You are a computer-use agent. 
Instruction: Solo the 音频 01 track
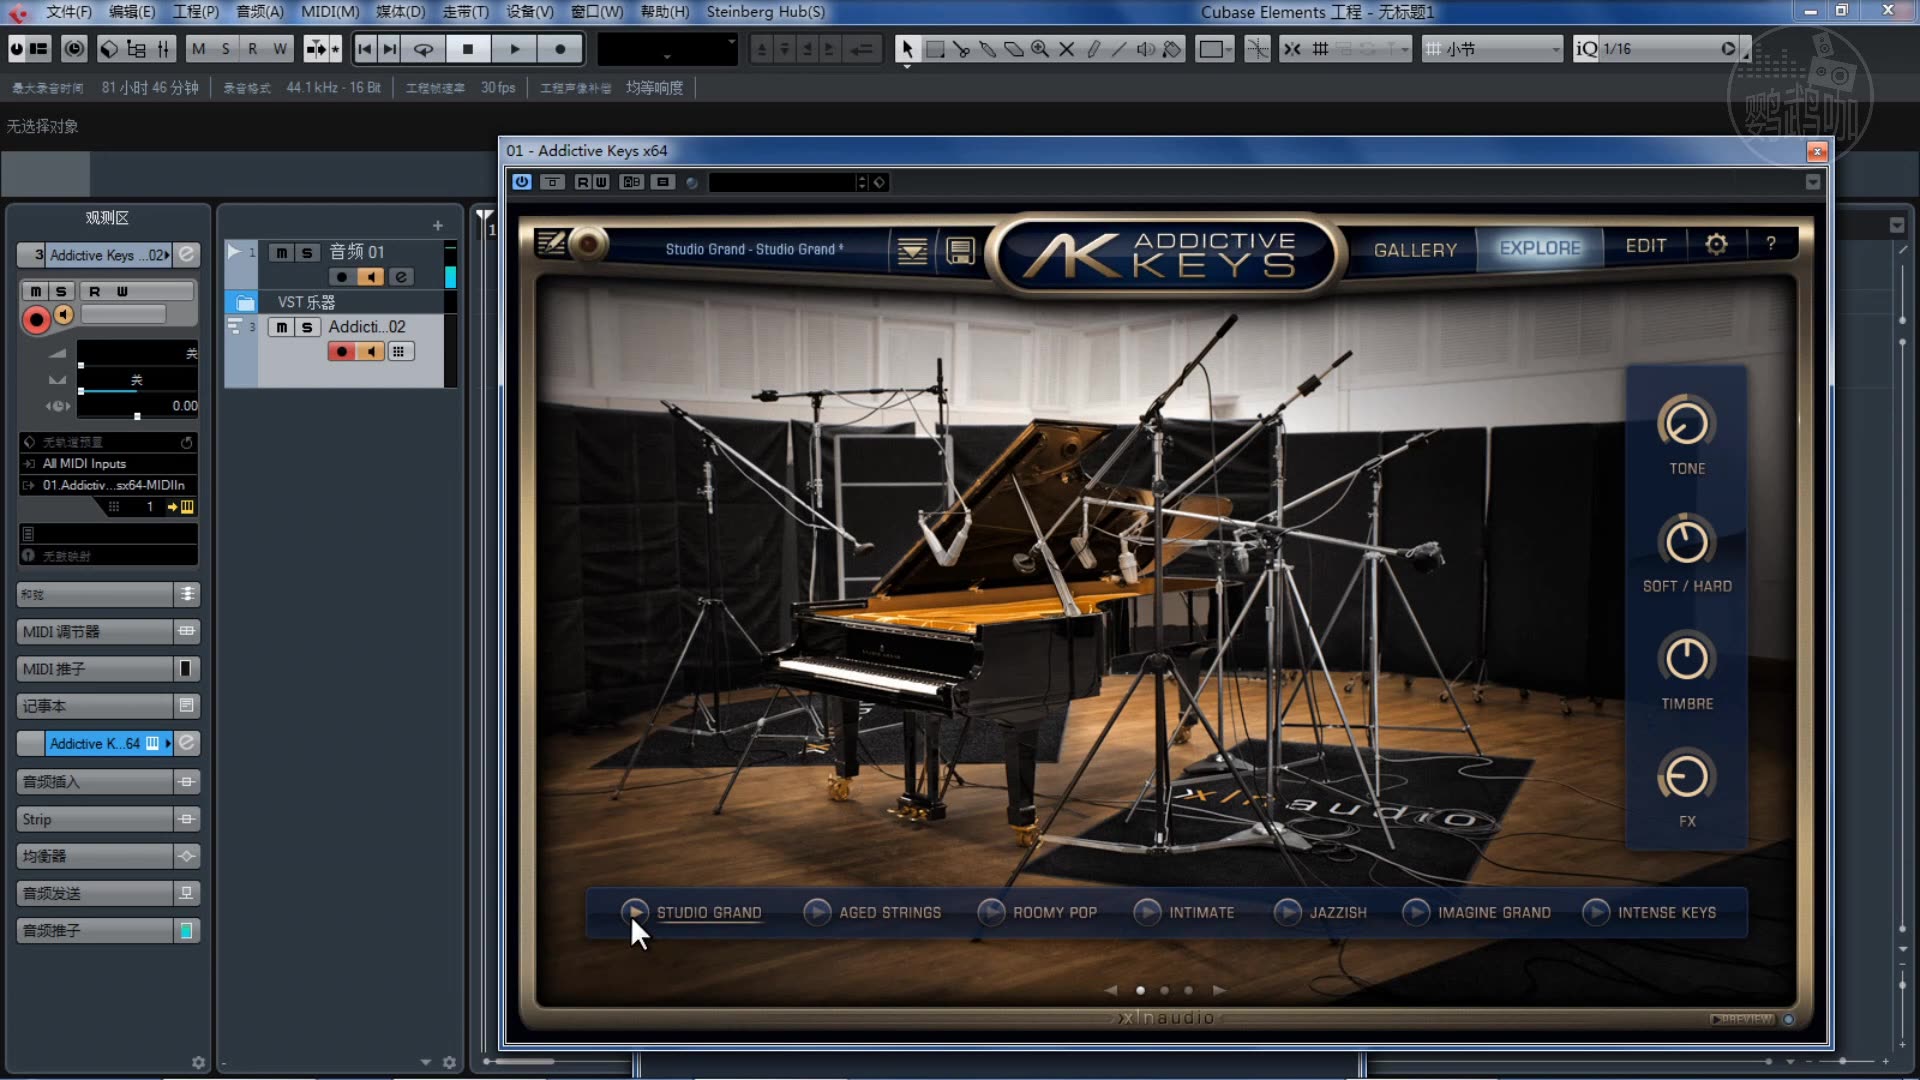coord(307,253)
